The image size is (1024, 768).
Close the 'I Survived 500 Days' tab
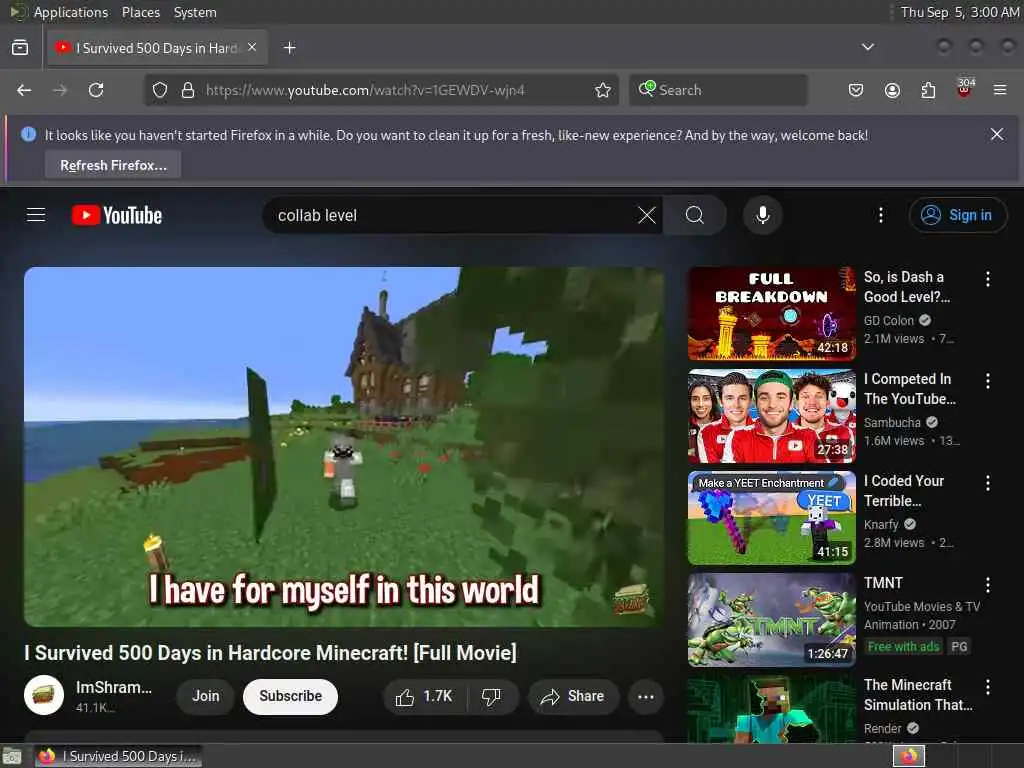click(x=252, y=47)
